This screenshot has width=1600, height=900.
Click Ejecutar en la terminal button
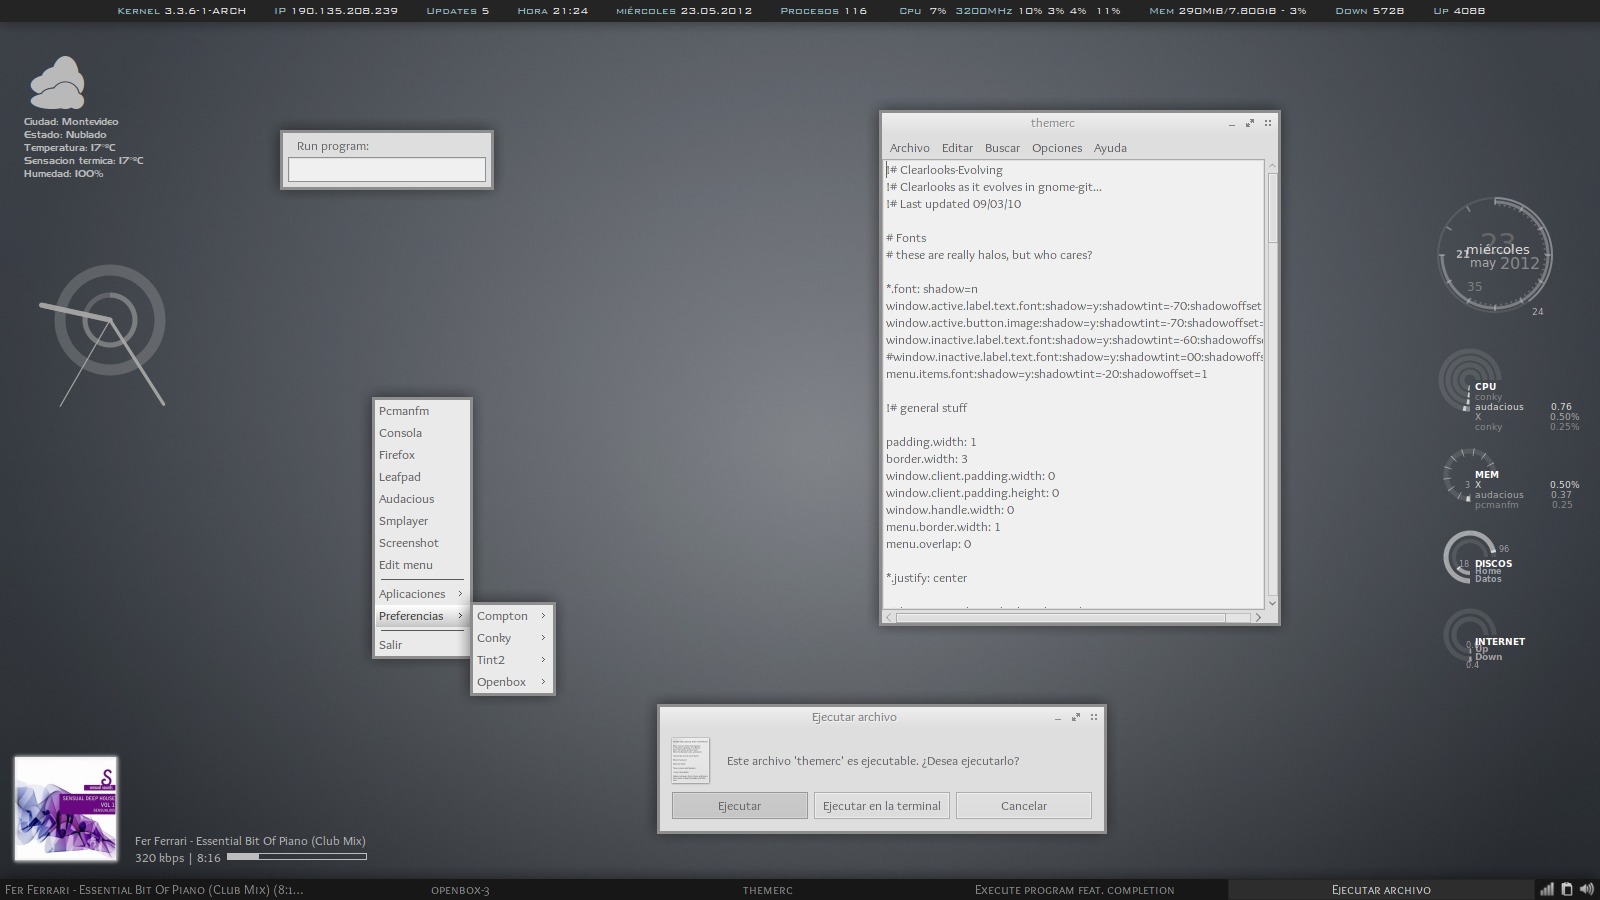tap(882, 806)
